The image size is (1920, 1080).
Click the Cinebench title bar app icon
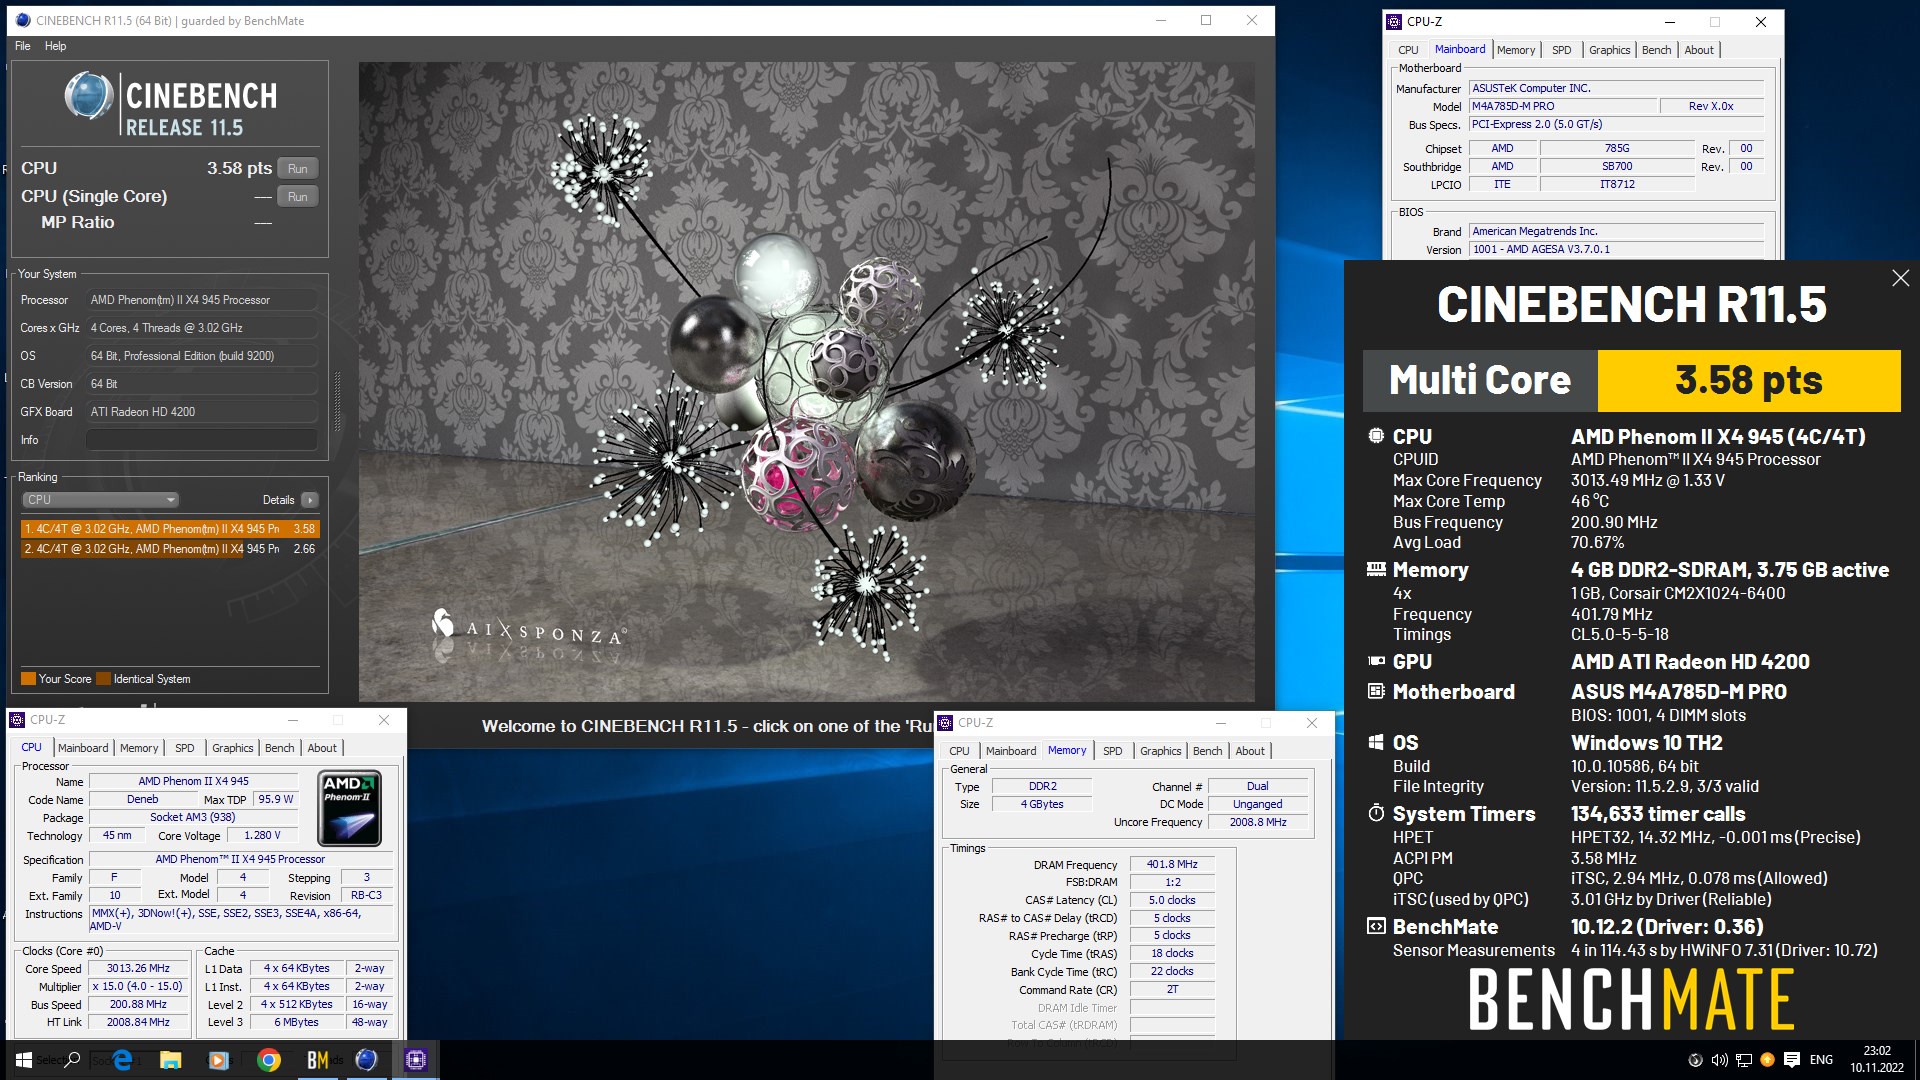coord(22,20)
